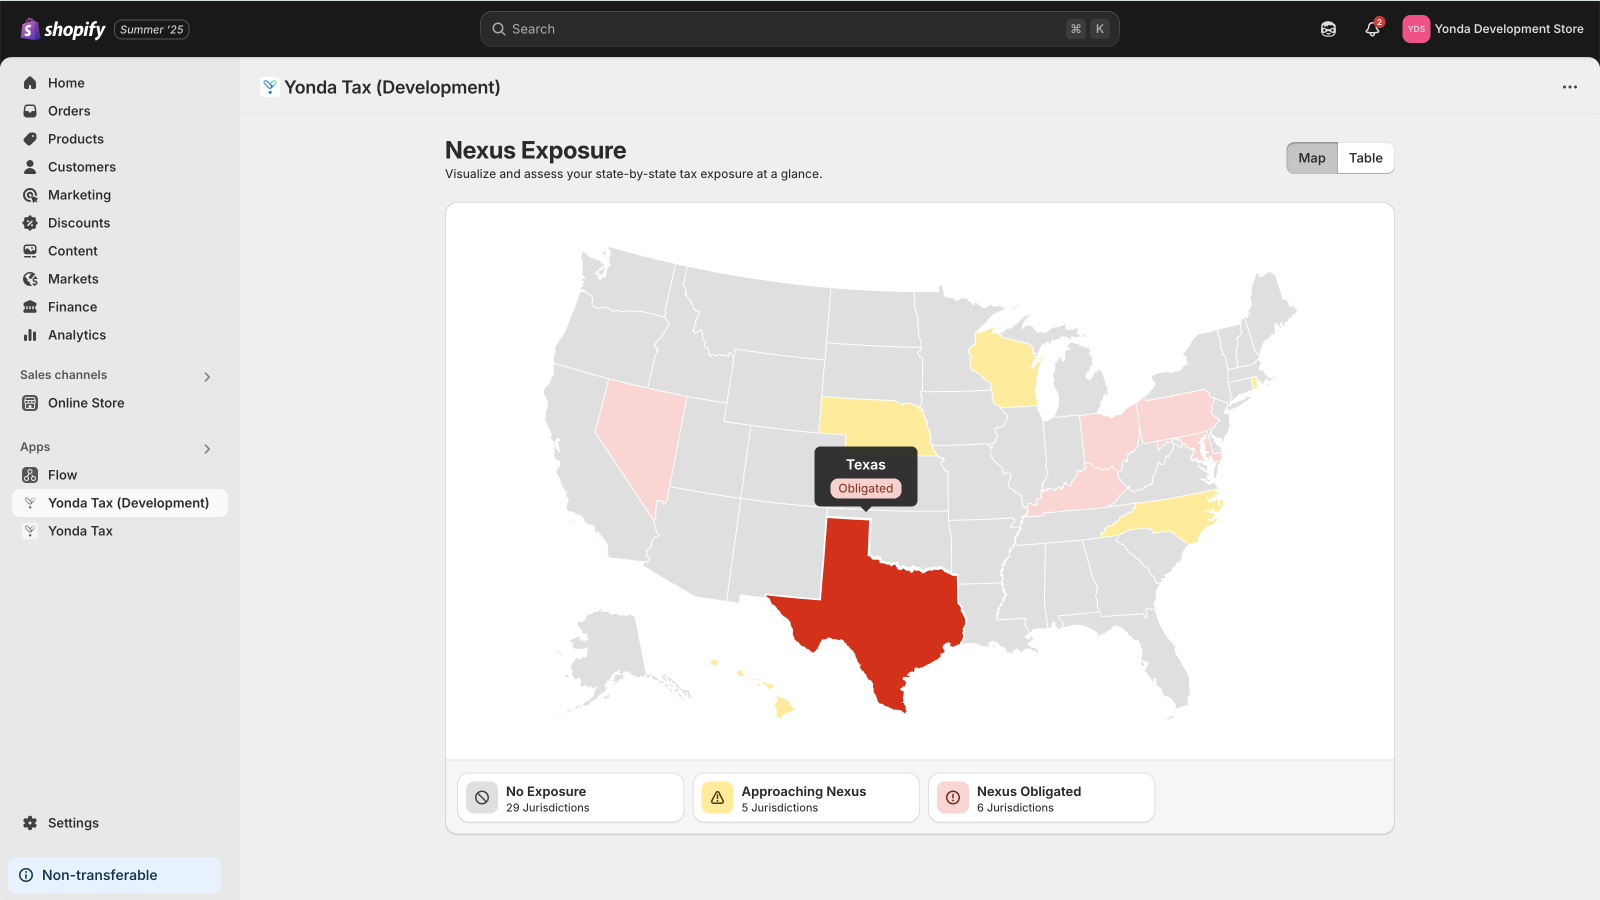Screen dimensions: 1600x900
Task: Click the Marketing target icon
Action: (x=30, y=195)
